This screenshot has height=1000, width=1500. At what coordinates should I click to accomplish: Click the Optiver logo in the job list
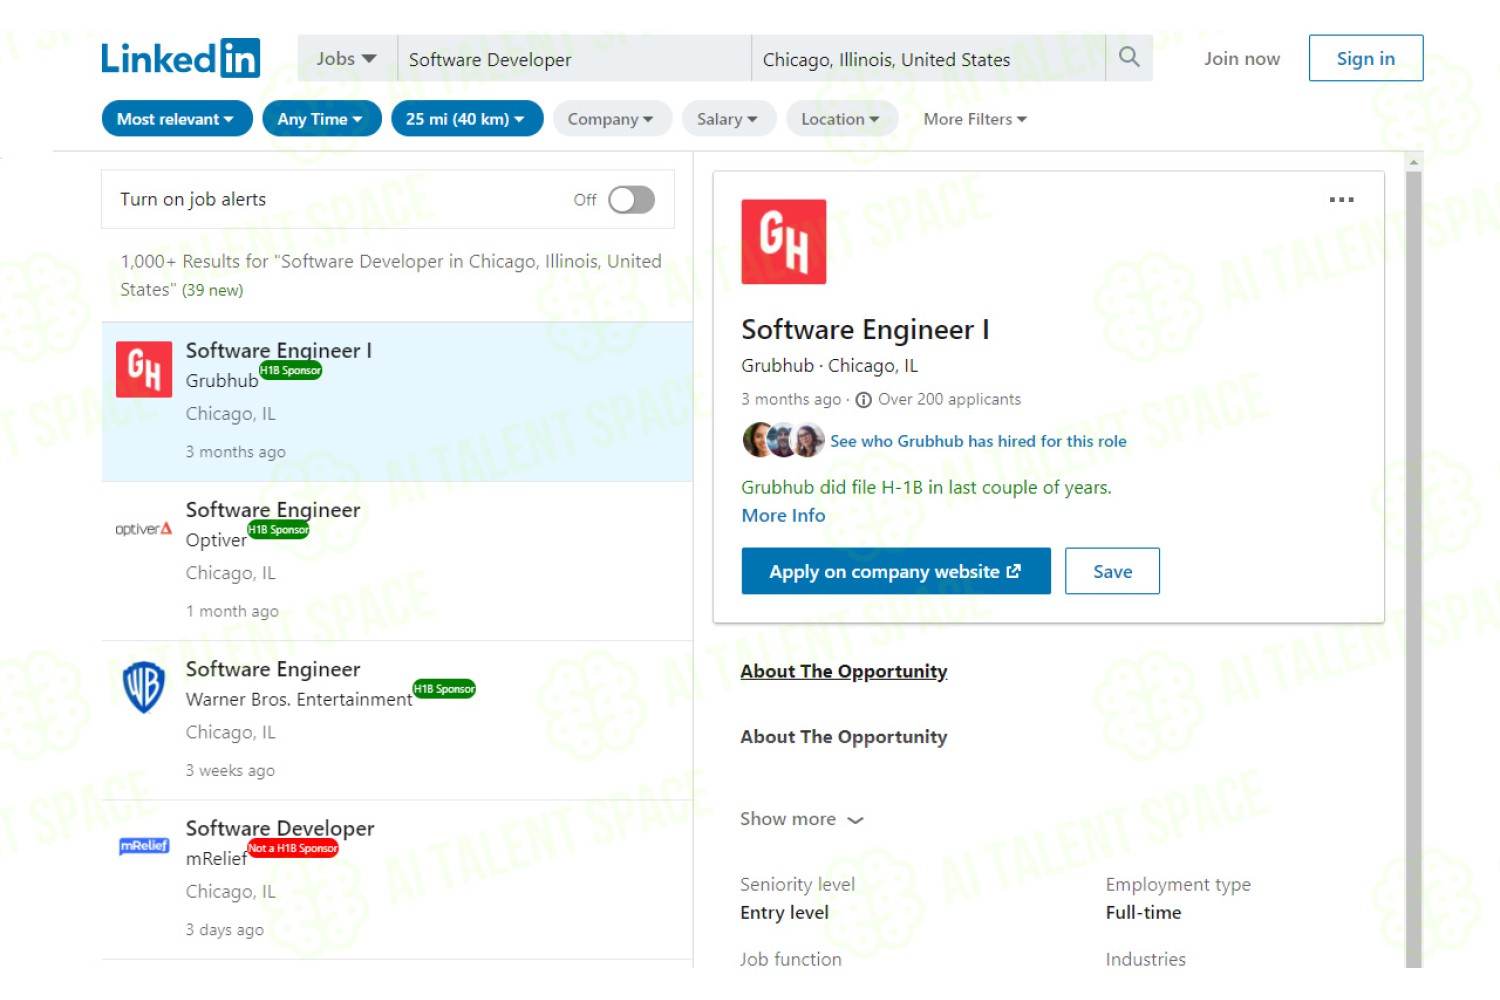coord(144,529)
